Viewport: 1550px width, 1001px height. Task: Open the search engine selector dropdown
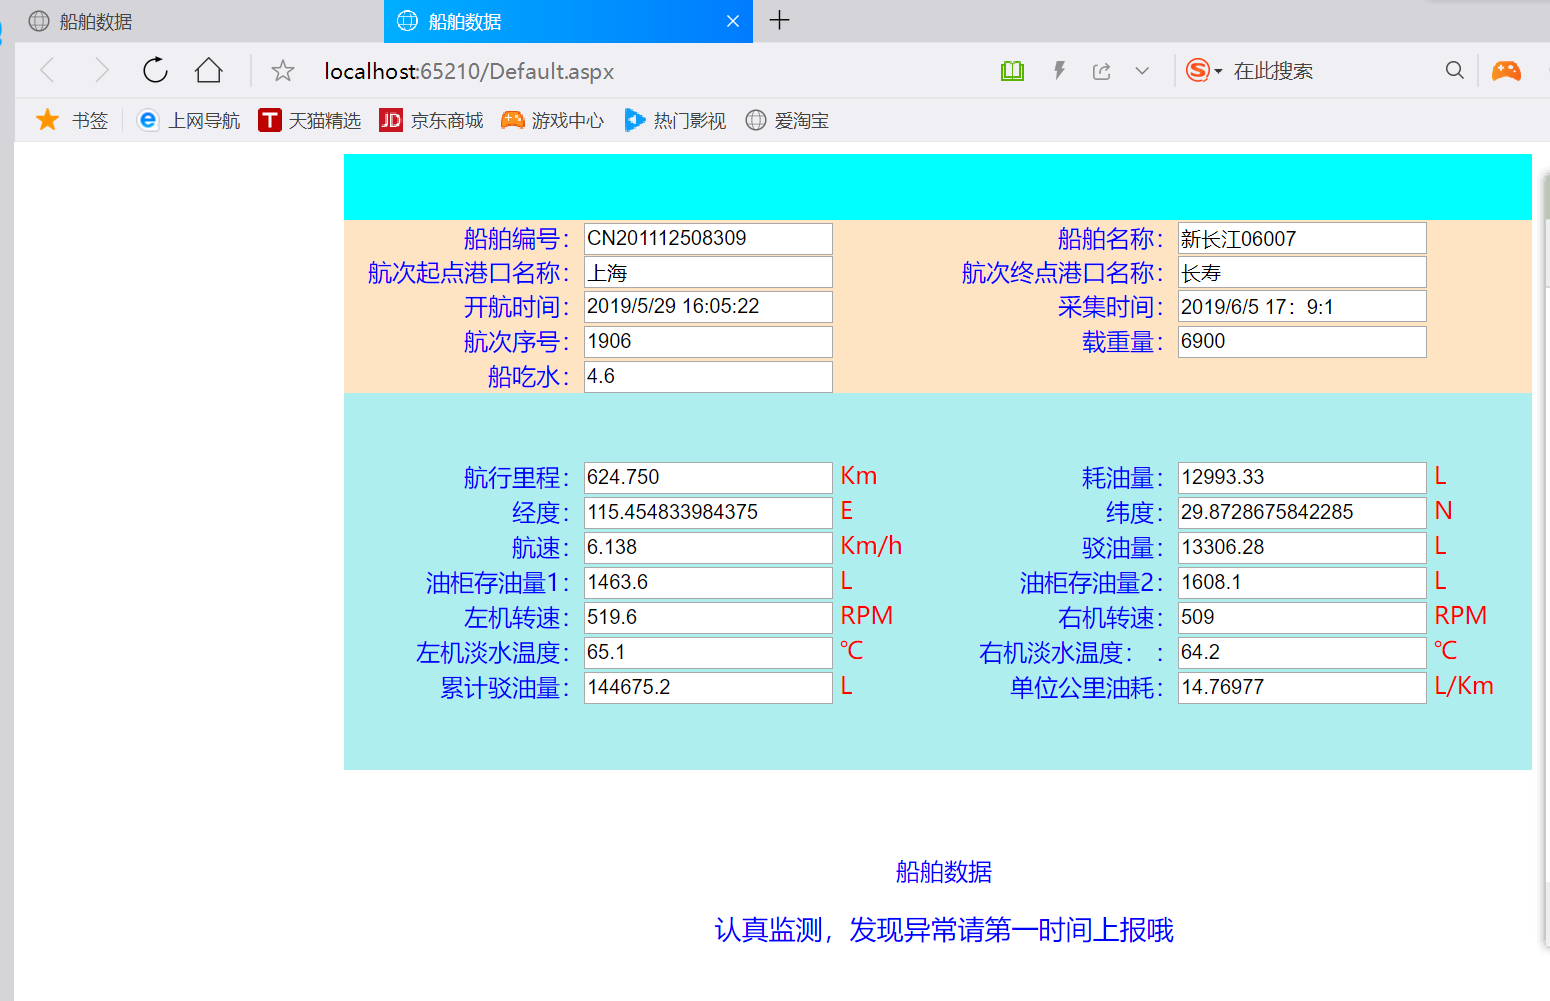pos(1204,71)
